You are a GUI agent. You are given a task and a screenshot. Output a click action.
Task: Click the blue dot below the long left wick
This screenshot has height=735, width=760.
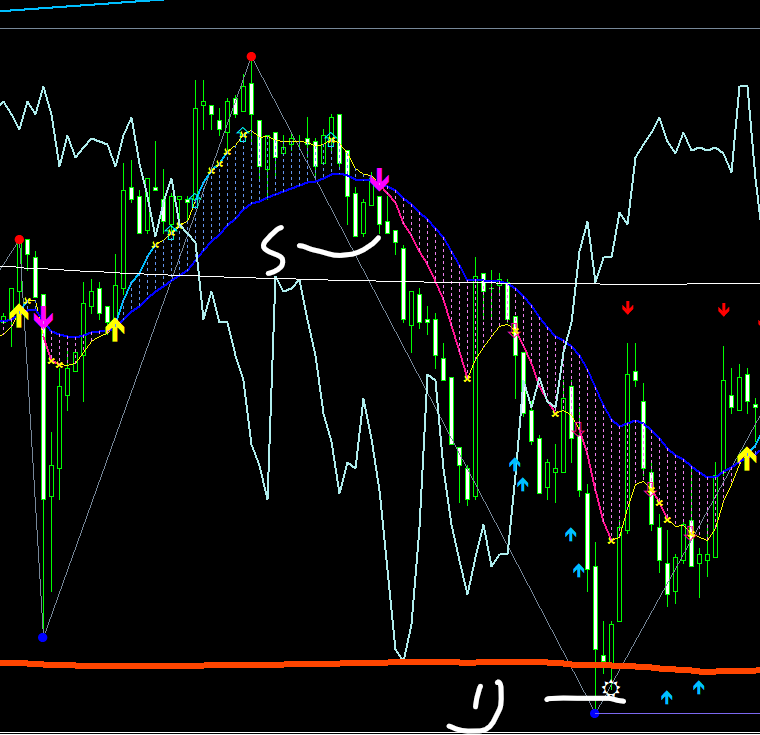pos(43,637)
